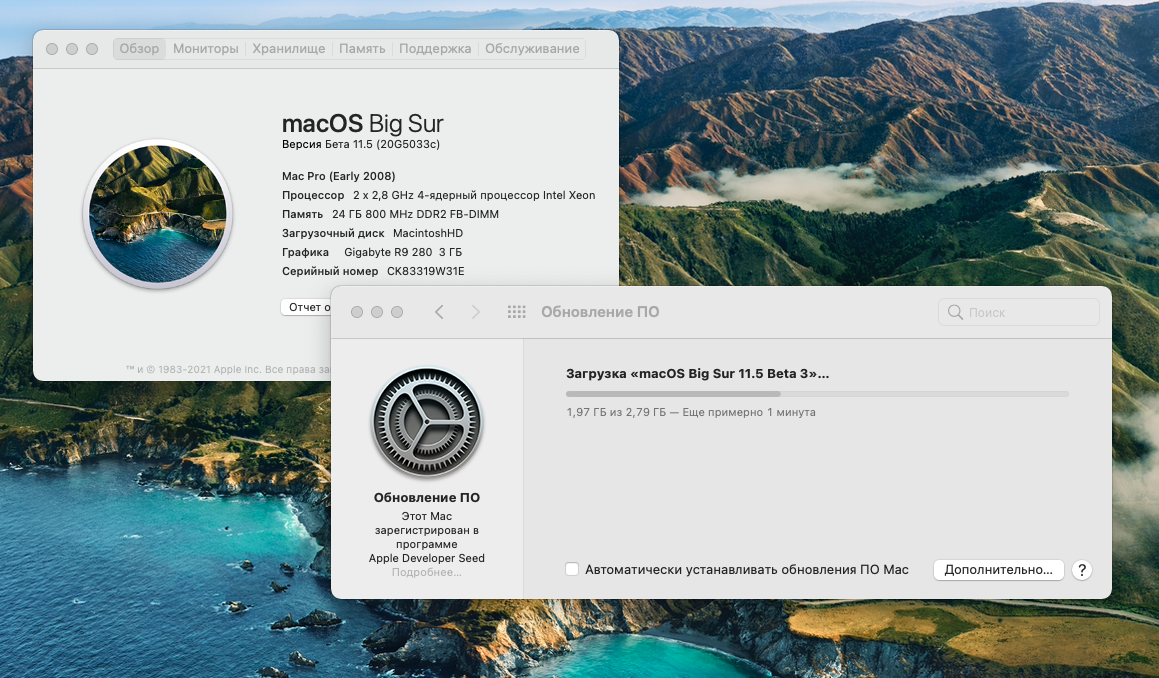Go back with the left chevron
Image resolution: width=1159 pixels, height=678 pixels.
click(x=439, y=312)
